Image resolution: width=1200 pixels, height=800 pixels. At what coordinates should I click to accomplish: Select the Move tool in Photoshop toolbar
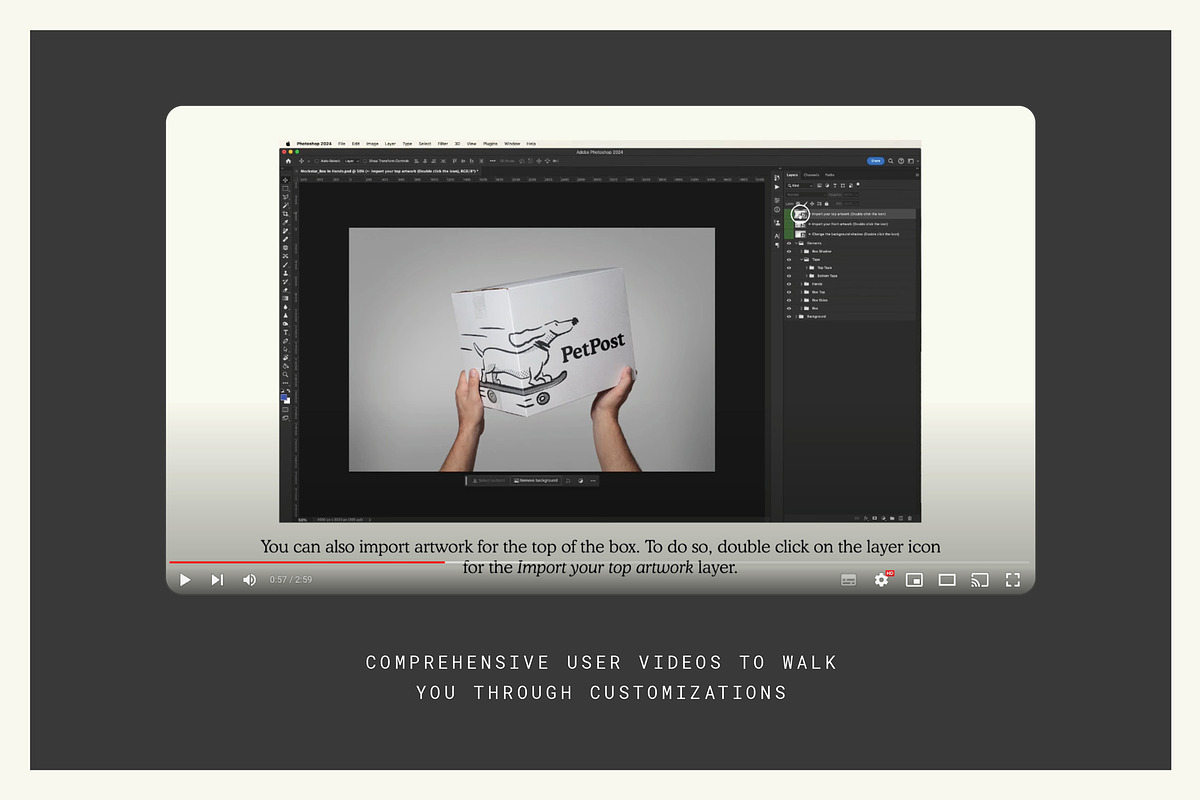pyautogui.click(x=285, y=180)
